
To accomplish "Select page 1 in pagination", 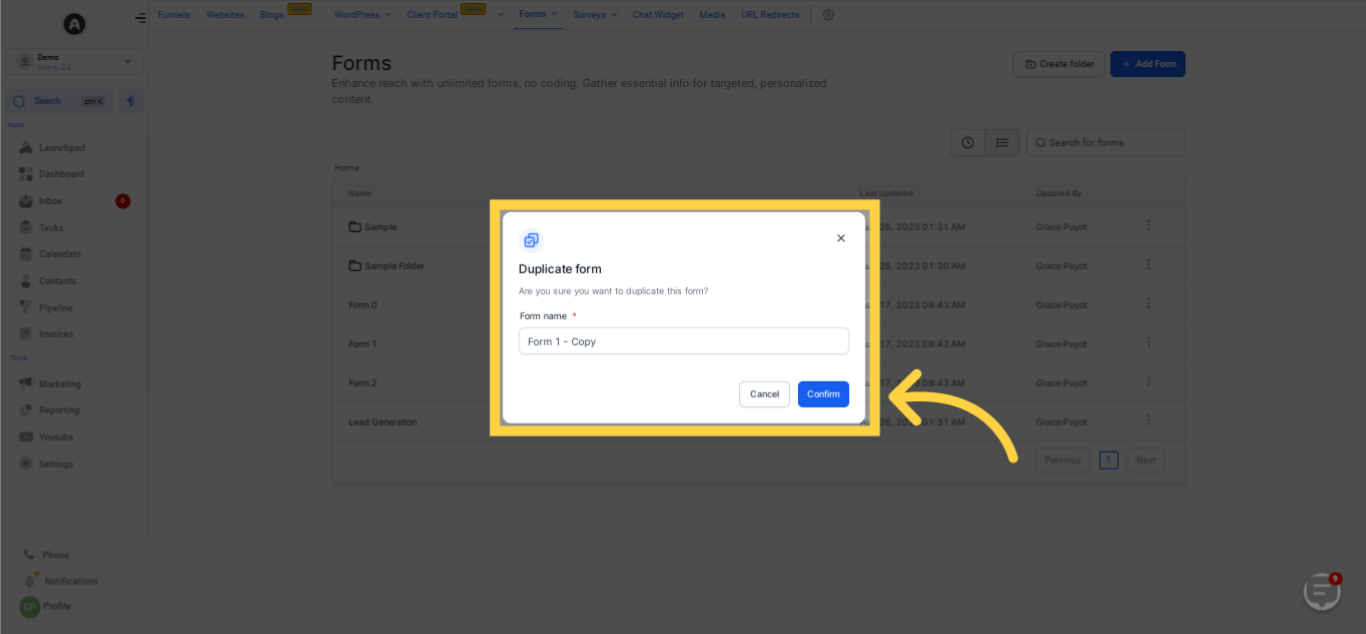I will pyautogui.click(x=1108, y=460).
